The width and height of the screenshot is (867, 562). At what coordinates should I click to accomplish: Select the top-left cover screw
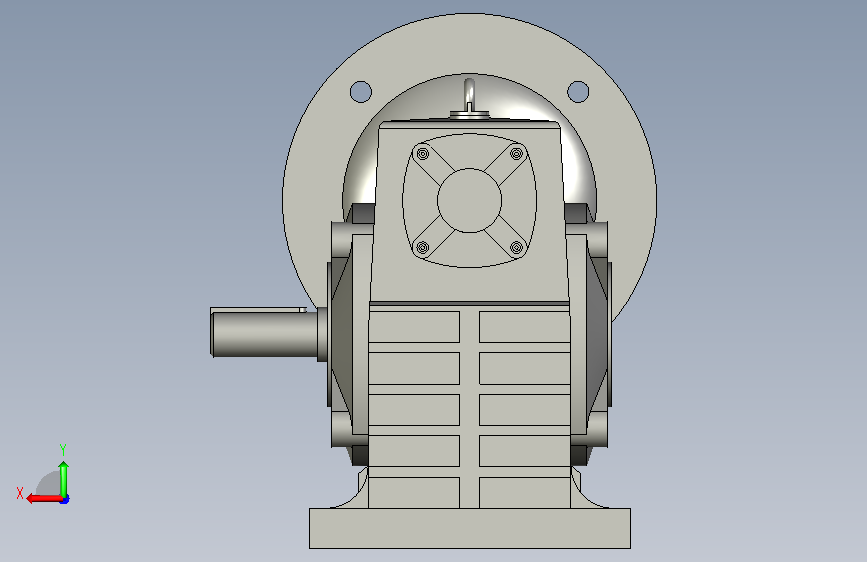tap(423, 153)
